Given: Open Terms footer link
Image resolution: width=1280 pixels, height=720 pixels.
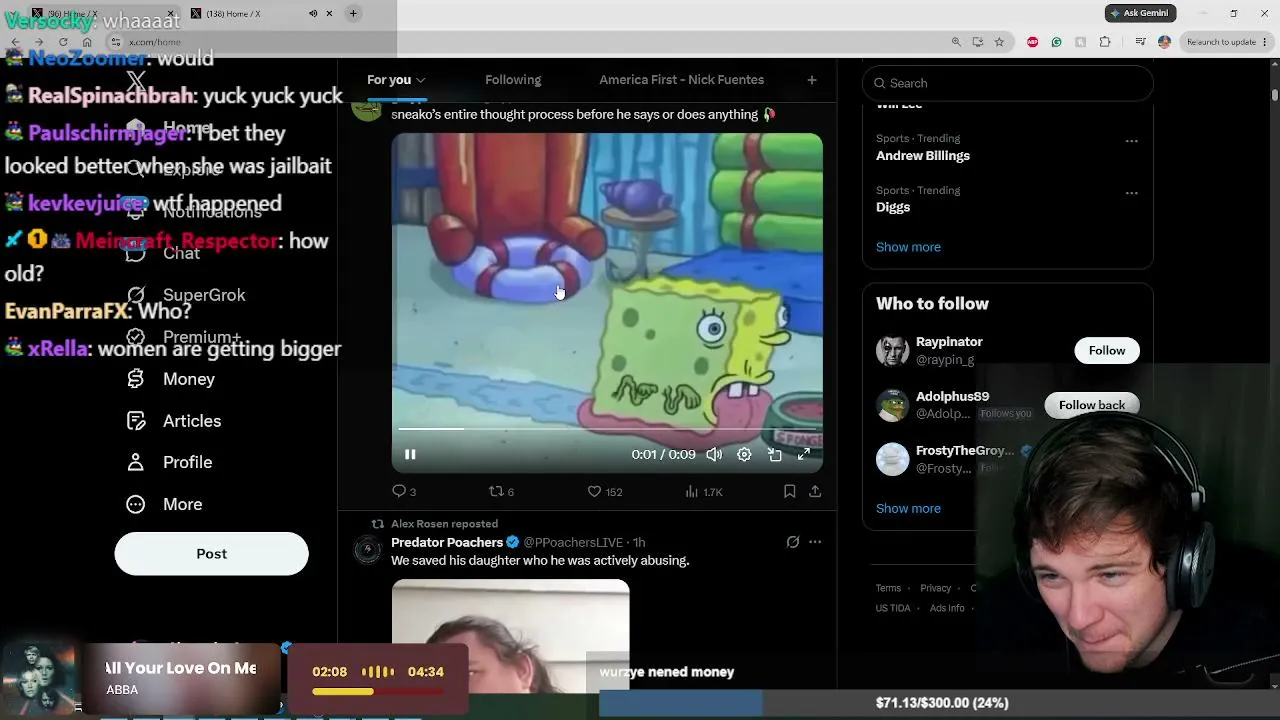Looking at the screenshot, I should [x=888, y=588].
